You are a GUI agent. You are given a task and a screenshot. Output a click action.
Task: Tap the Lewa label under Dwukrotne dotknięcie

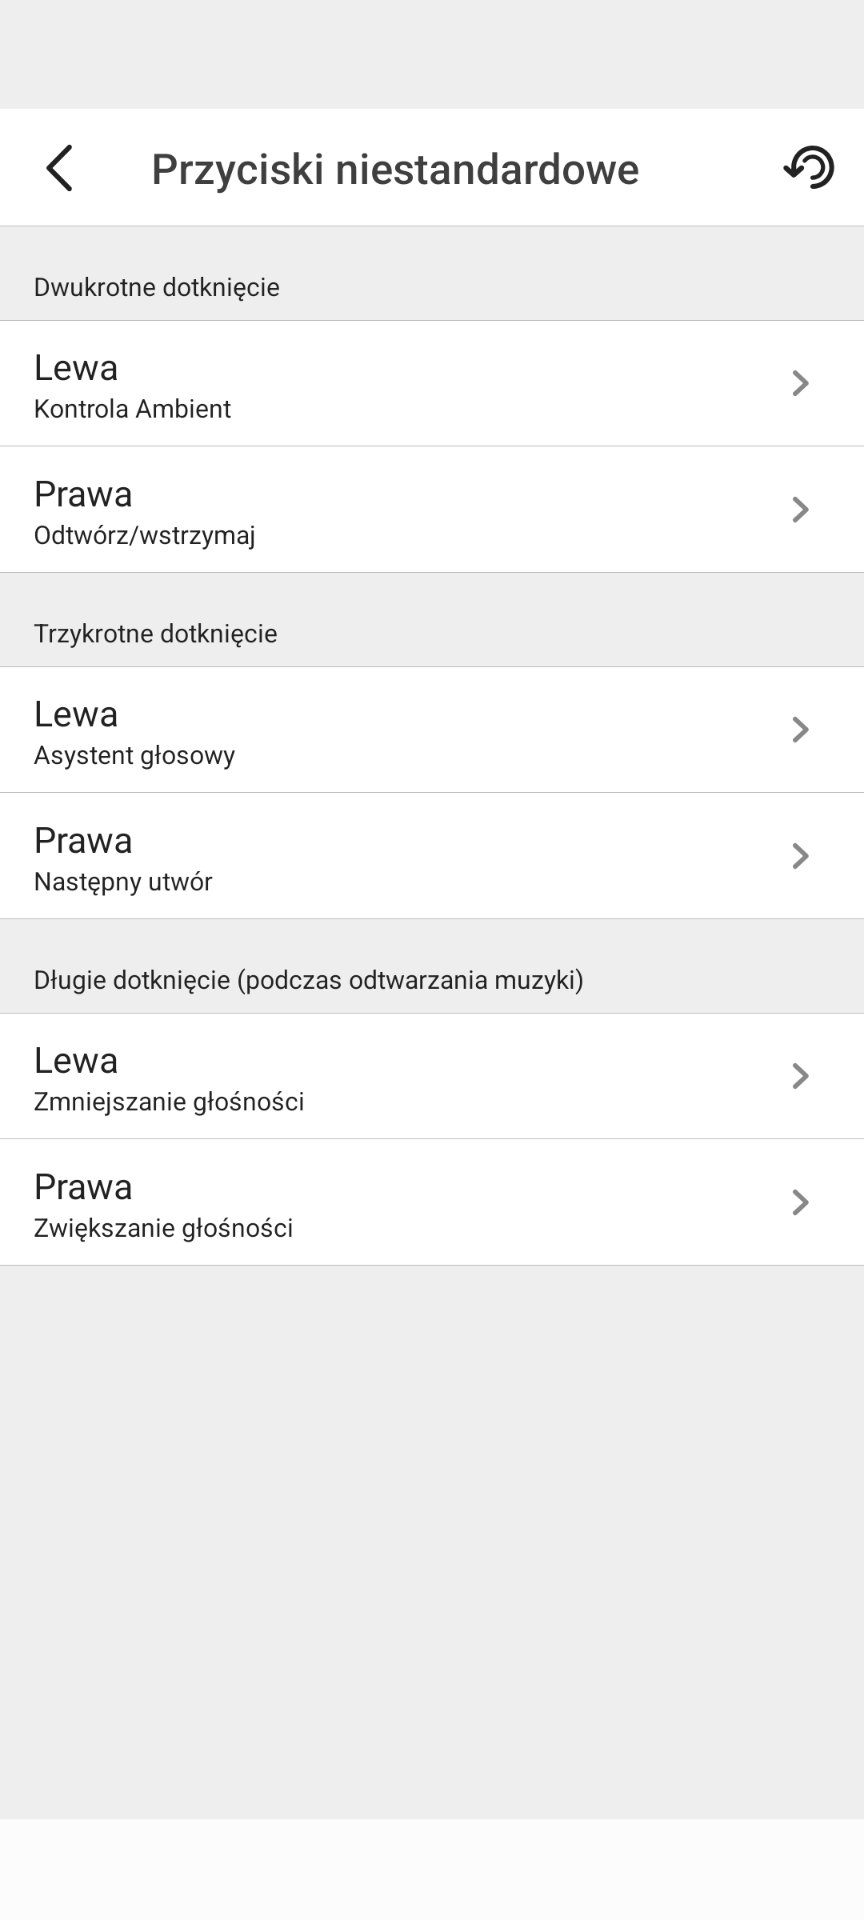coord(76,368)
